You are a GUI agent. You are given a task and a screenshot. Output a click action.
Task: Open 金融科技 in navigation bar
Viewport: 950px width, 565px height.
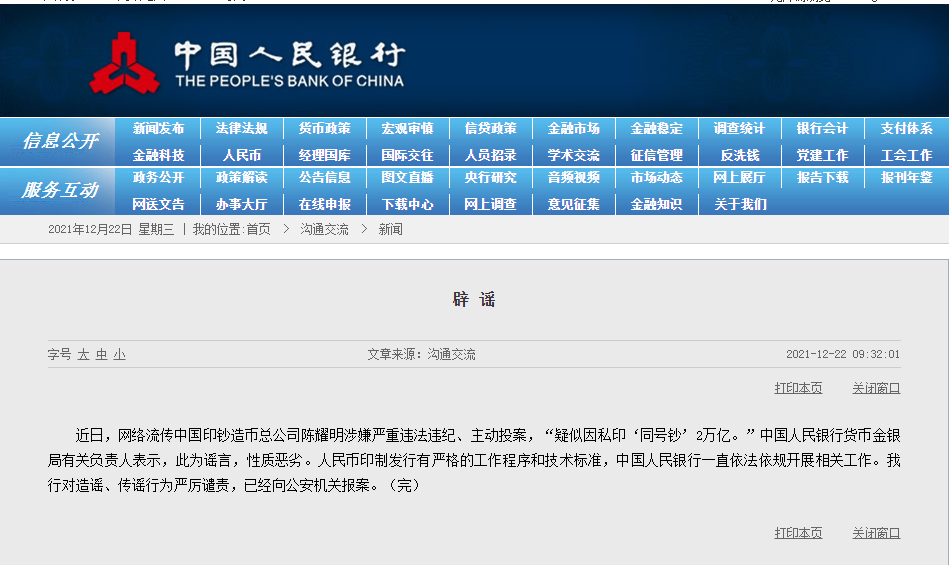tap(158, 155)
